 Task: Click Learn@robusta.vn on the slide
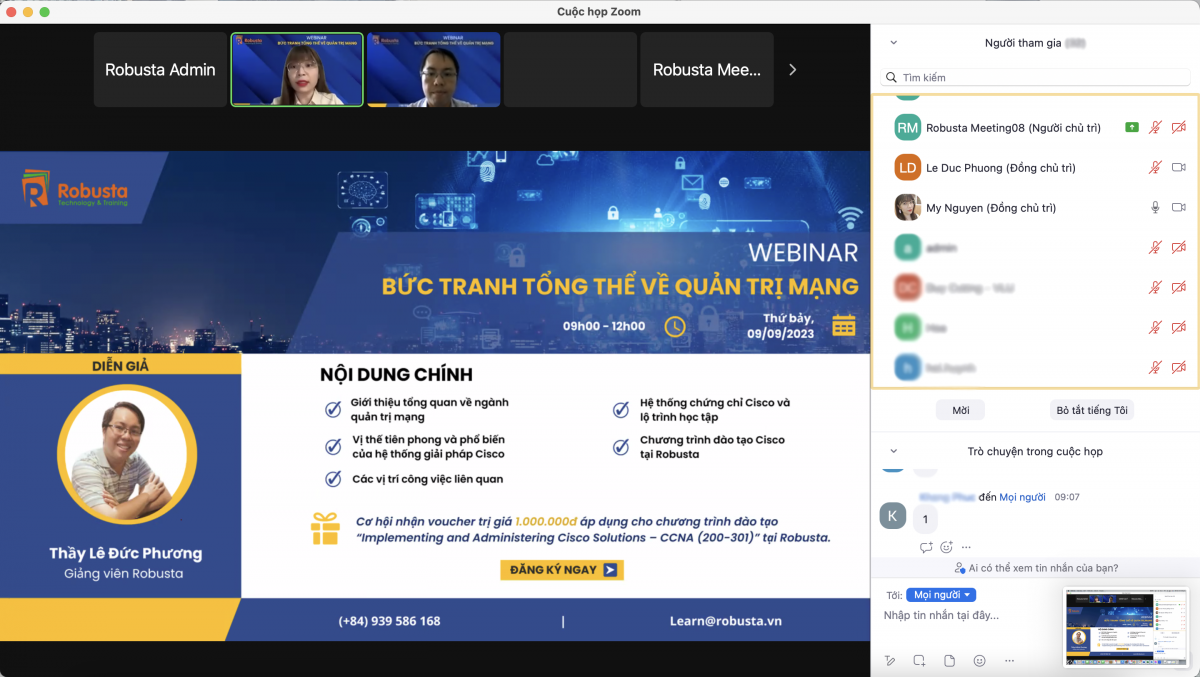pyautogui.click(x=726, y=621)
